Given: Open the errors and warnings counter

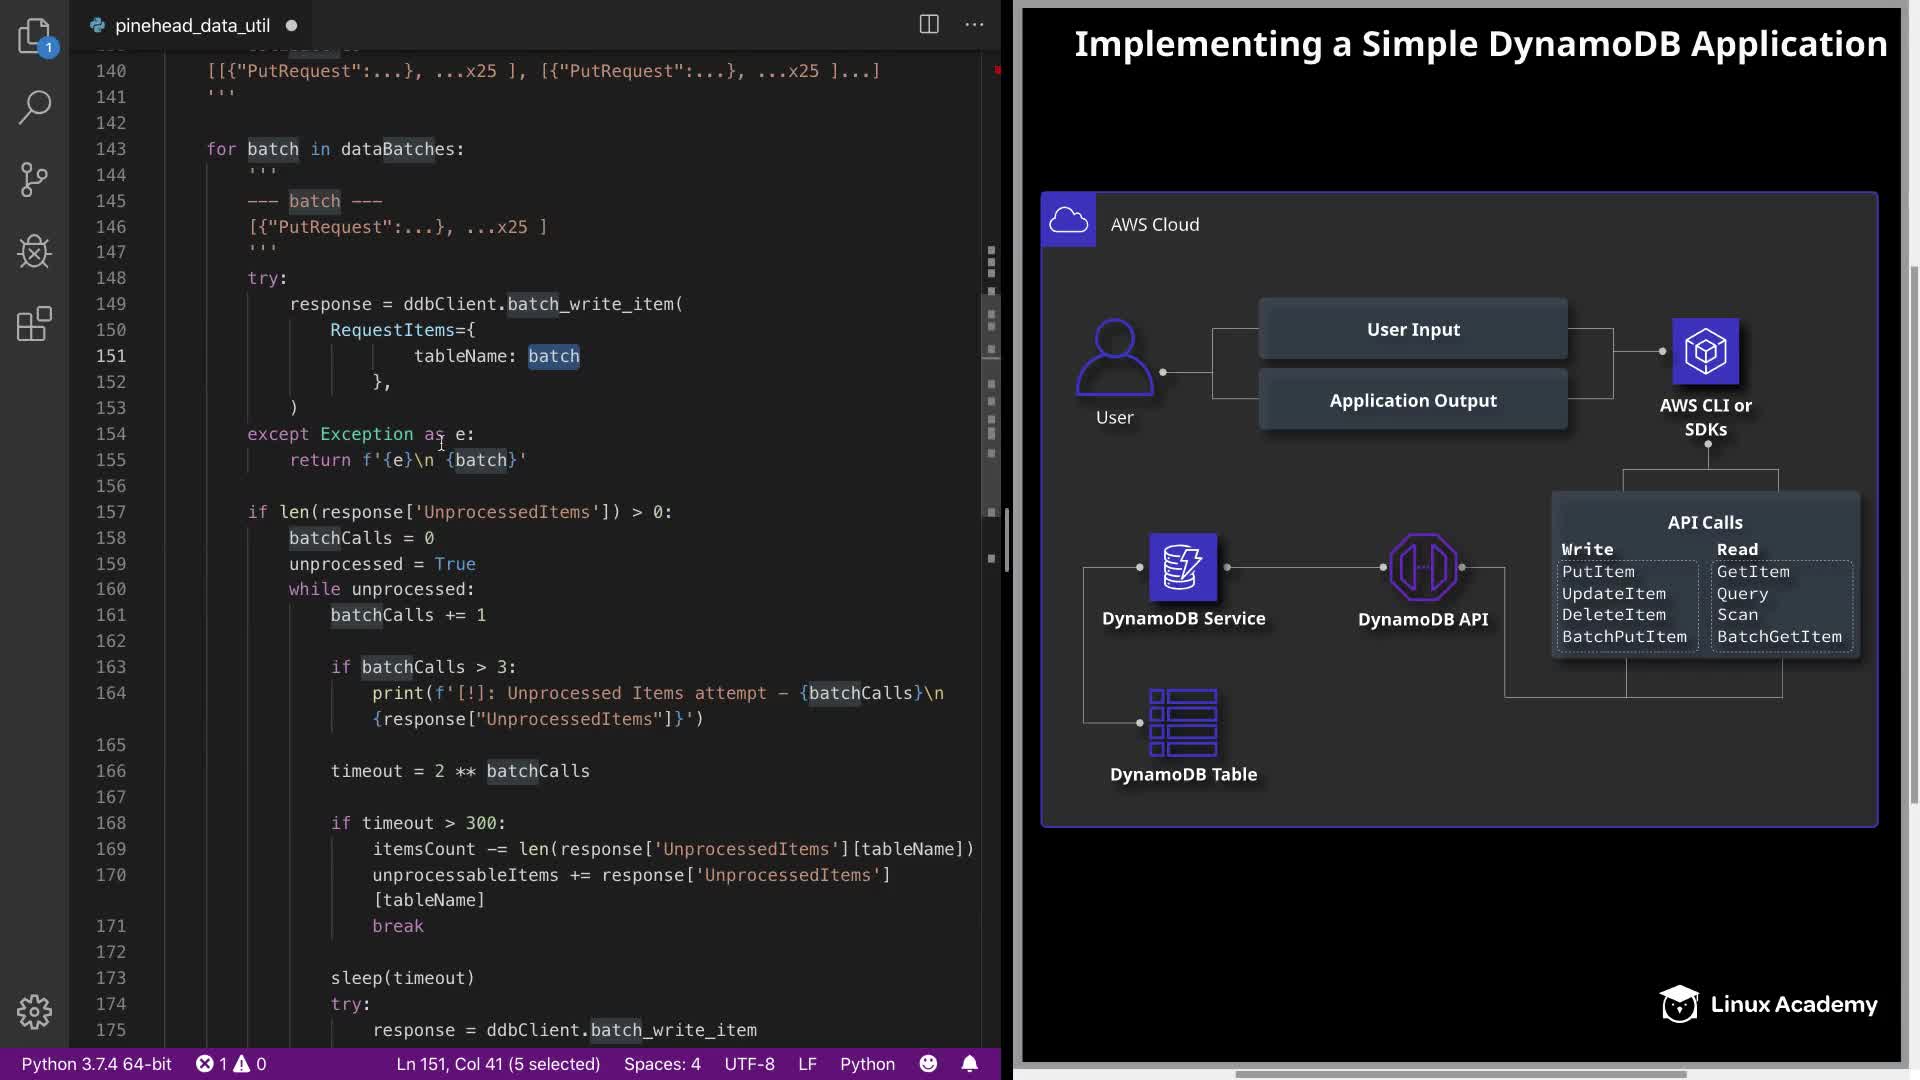Looking at the screenshot, I should tap(231, 1064).
